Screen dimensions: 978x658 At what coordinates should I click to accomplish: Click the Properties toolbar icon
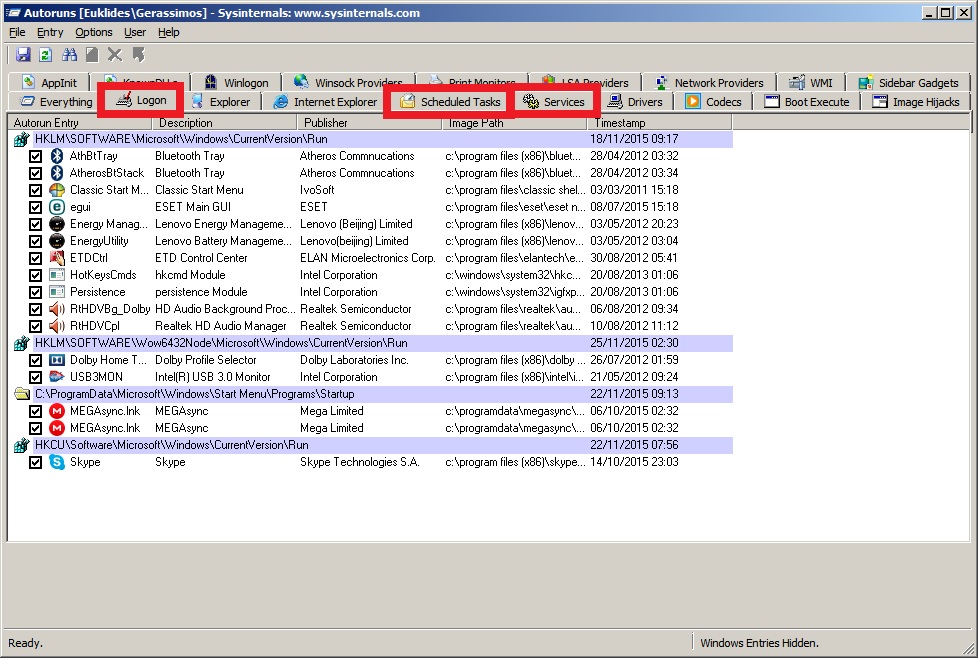pos(92,55)
